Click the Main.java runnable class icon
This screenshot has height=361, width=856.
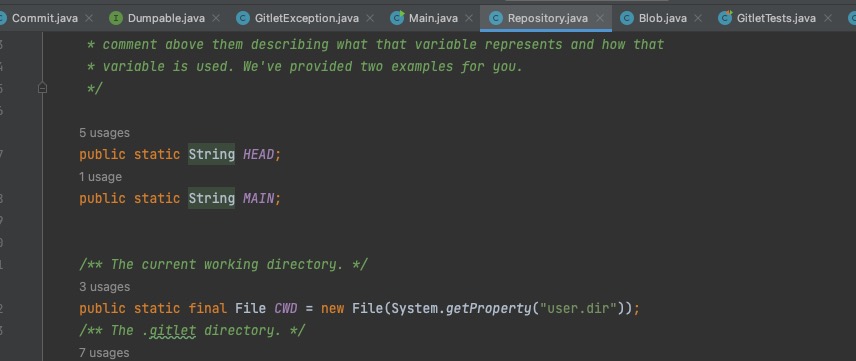(397, 19)
